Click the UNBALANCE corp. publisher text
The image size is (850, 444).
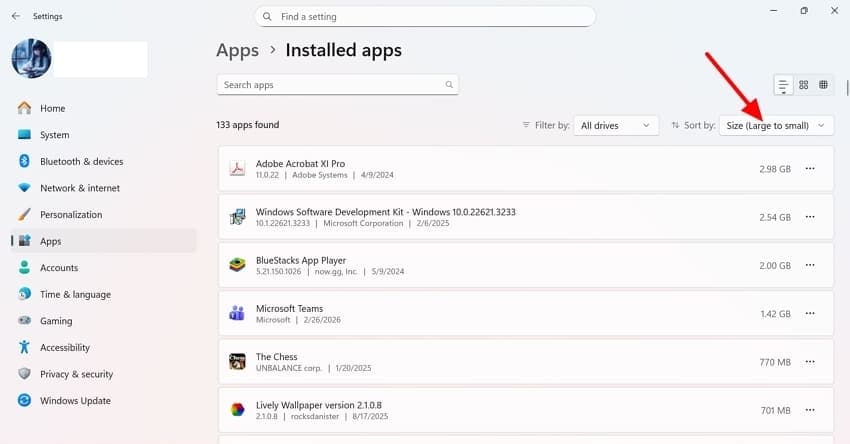click(x=288, y=368)
